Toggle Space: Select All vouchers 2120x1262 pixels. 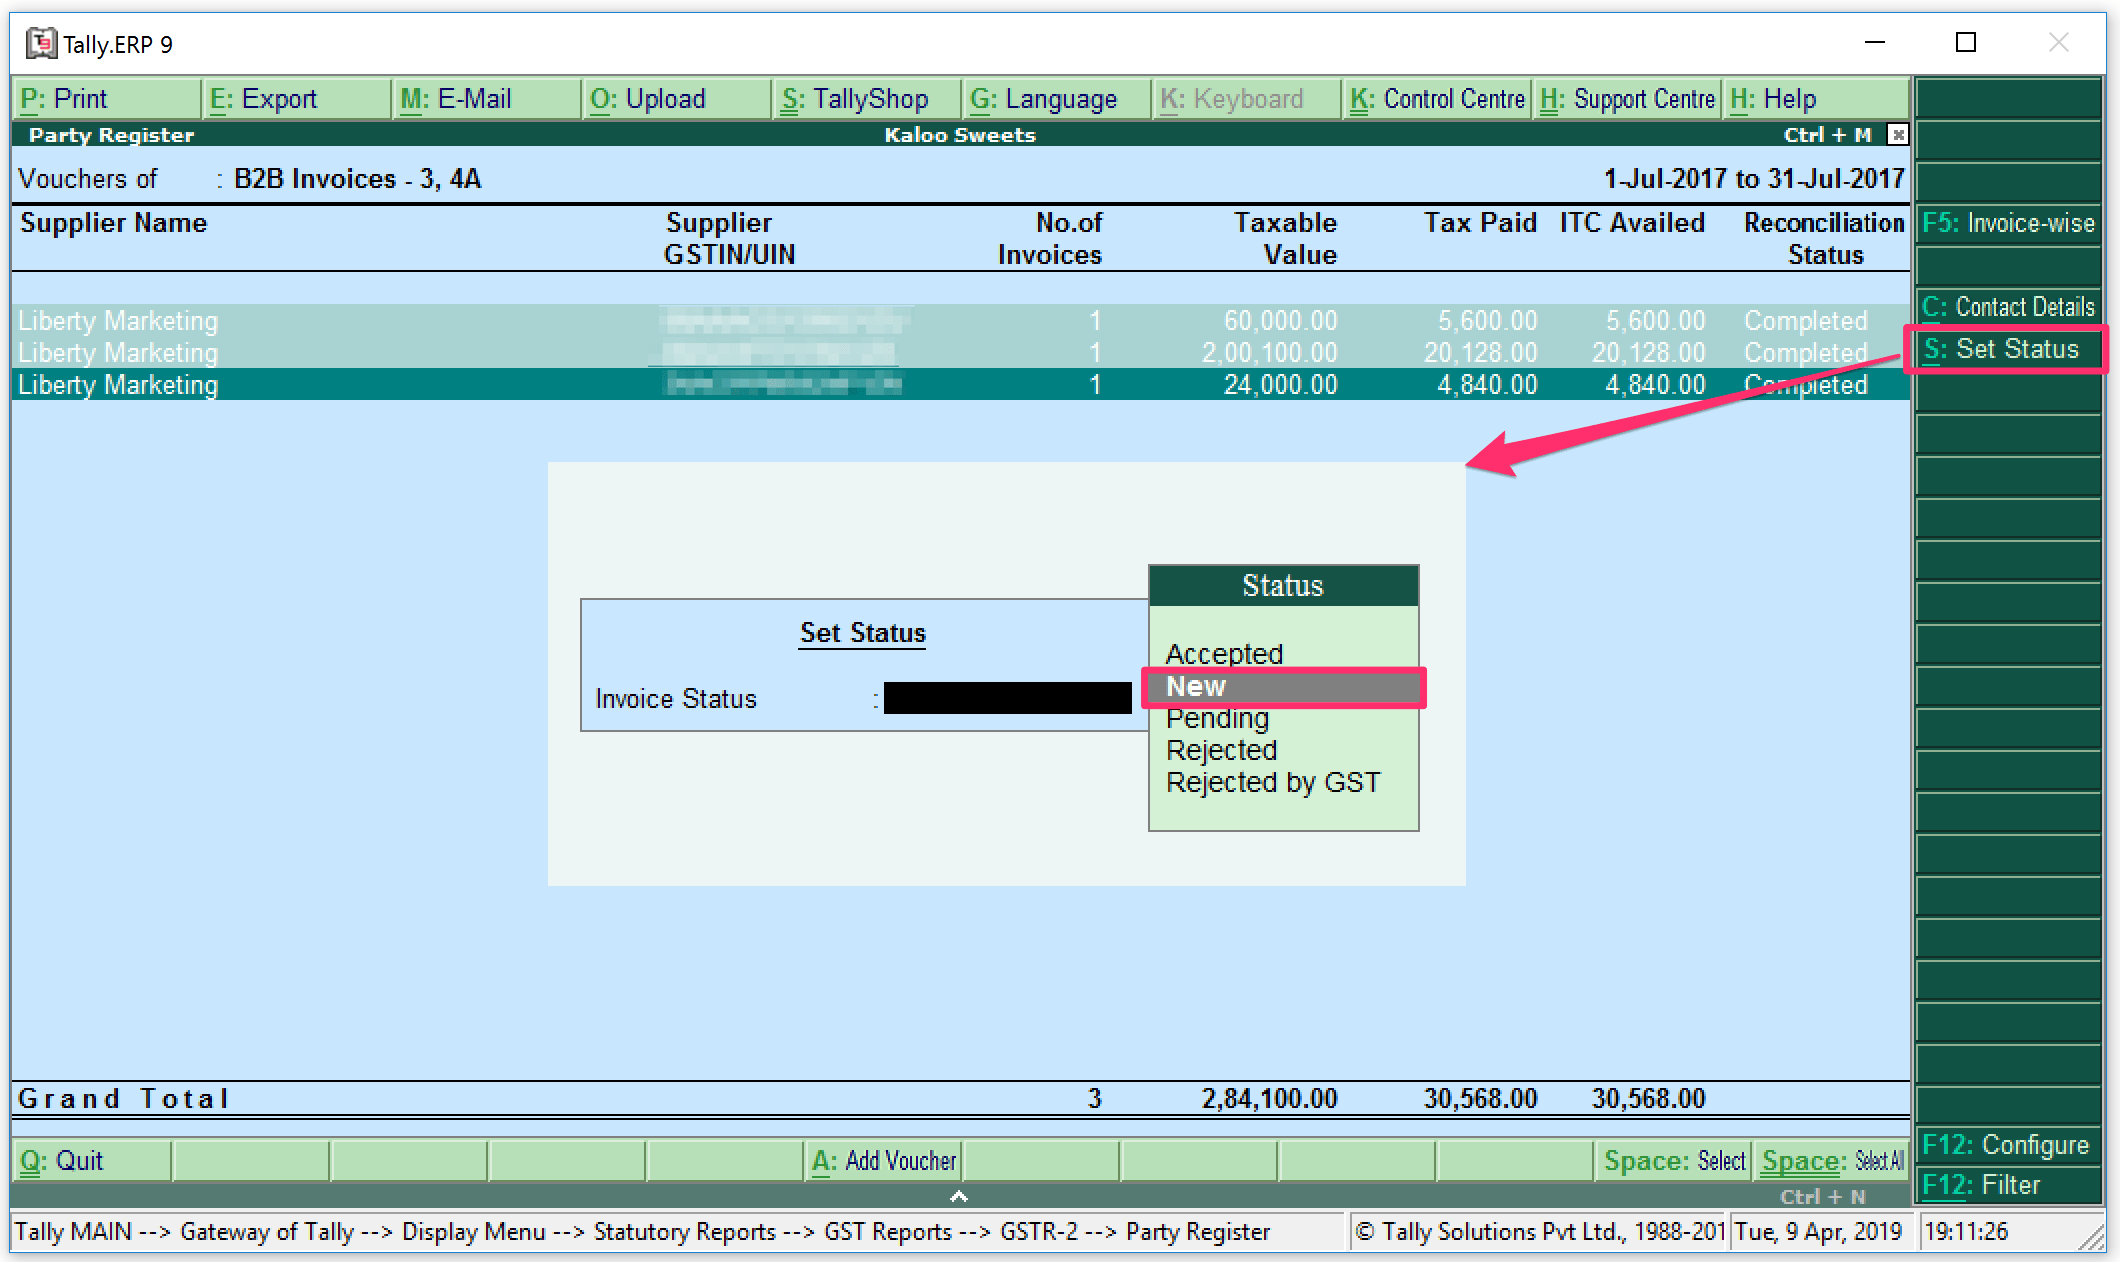pos(1831,1161)
